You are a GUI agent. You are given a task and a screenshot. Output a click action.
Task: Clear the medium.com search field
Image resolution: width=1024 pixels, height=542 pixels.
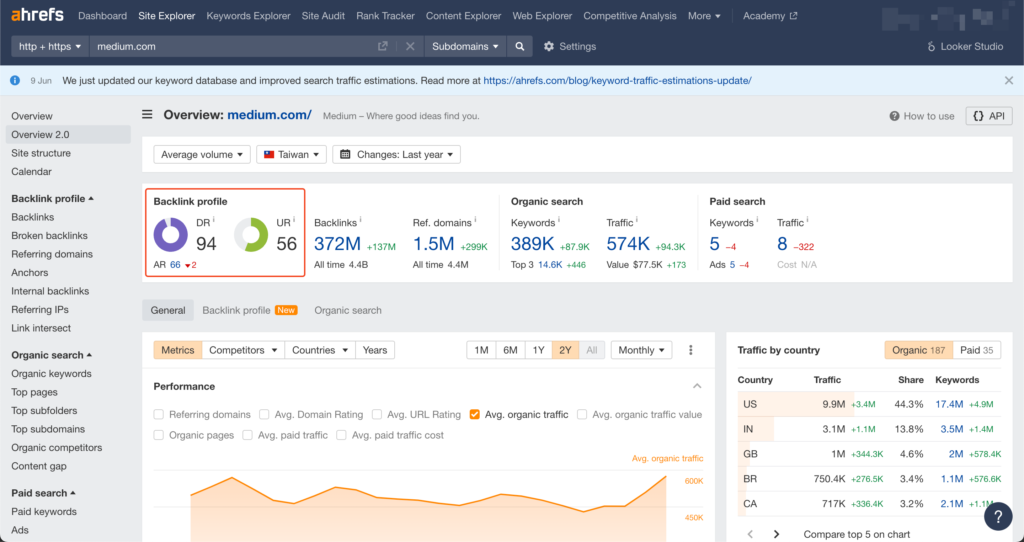tap(410, 46)
